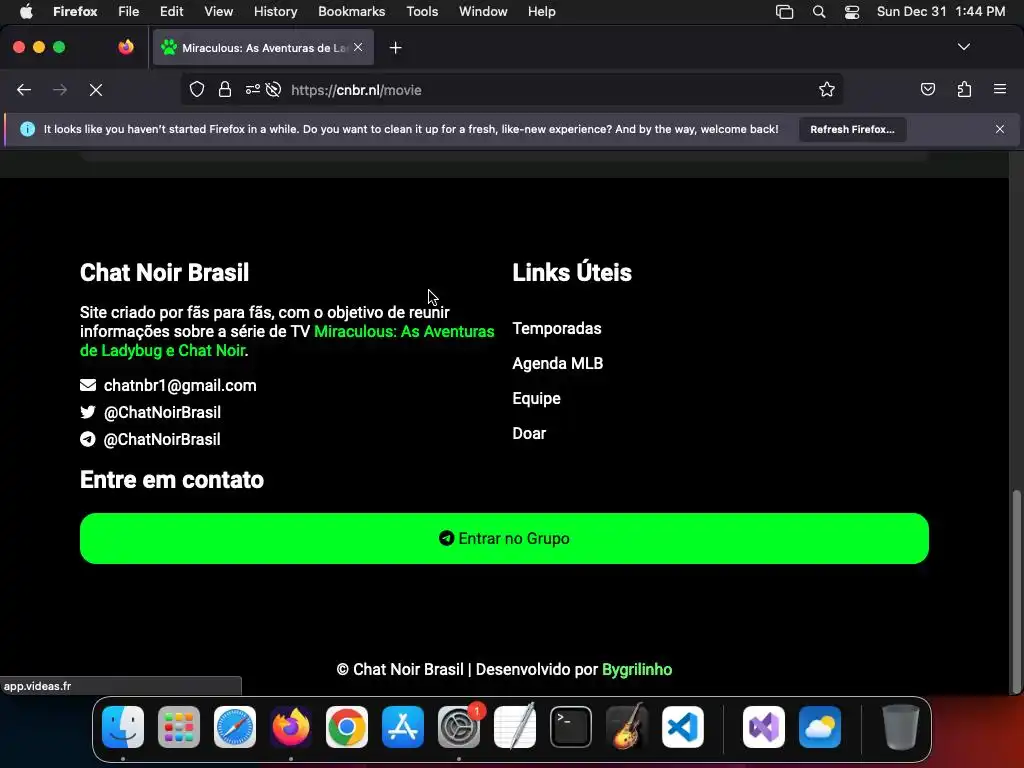This screenshot has width=1024, height=768.
Task: Open the Agenda MLB link
Action: tap(557, 363)
